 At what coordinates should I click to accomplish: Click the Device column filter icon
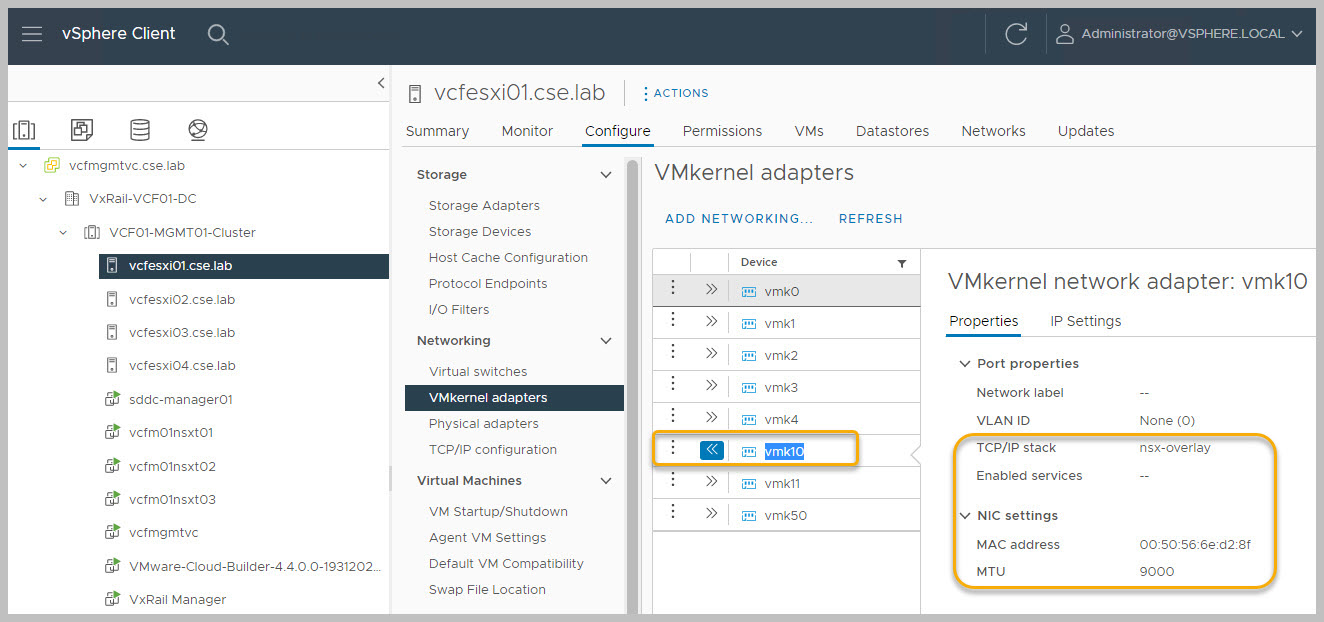coord(901,263)
